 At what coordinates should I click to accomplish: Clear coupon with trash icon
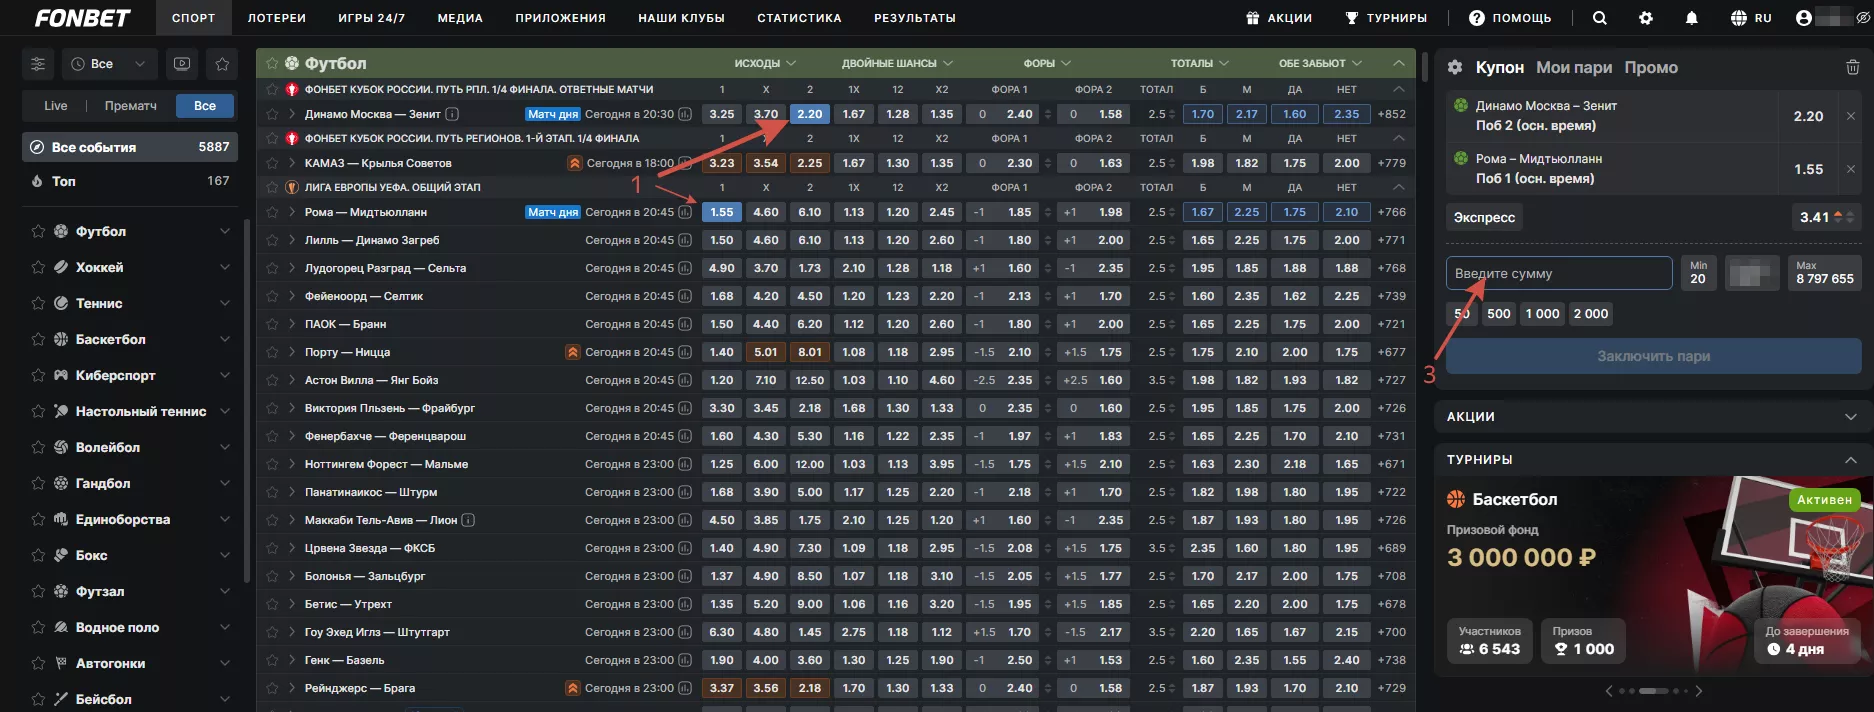click(1852, 67)
